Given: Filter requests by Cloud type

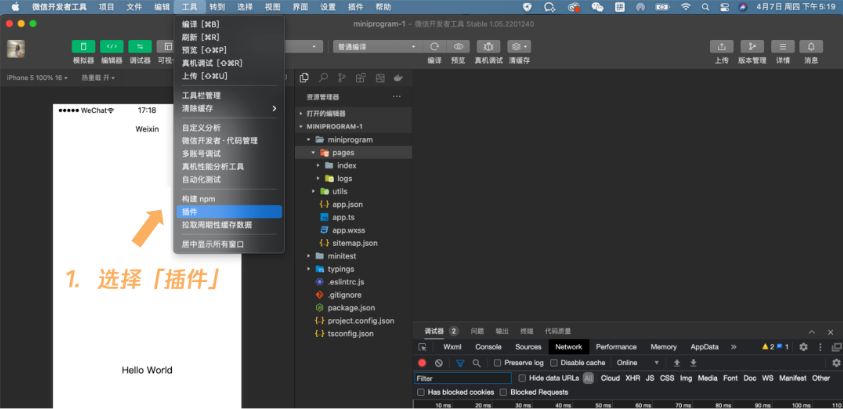Looking at the screenshot, I should (610, 378).
